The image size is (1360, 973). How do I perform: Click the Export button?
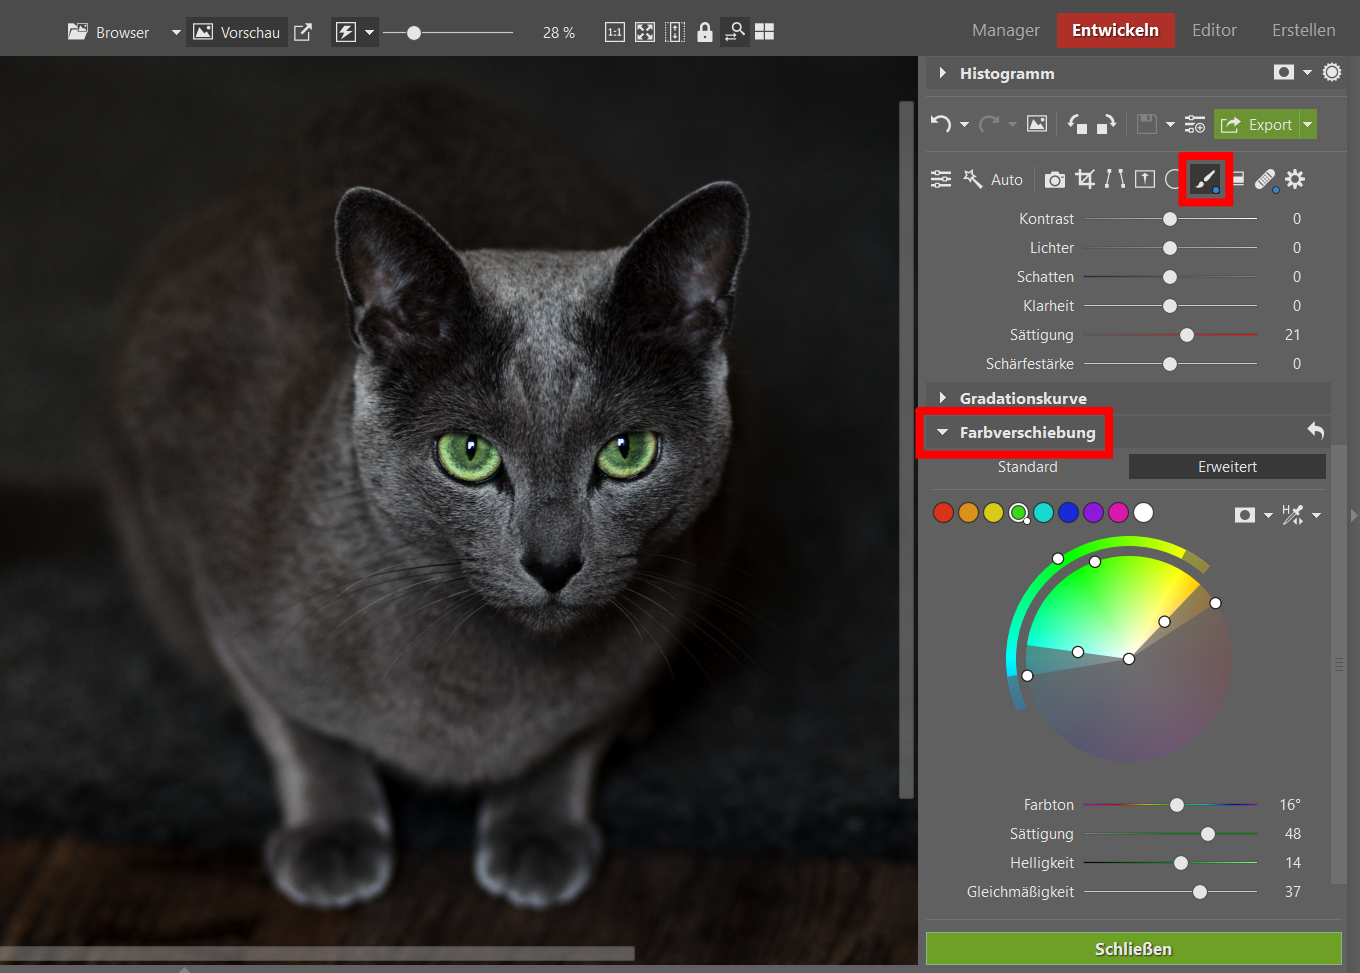(x=1257, y=125)
